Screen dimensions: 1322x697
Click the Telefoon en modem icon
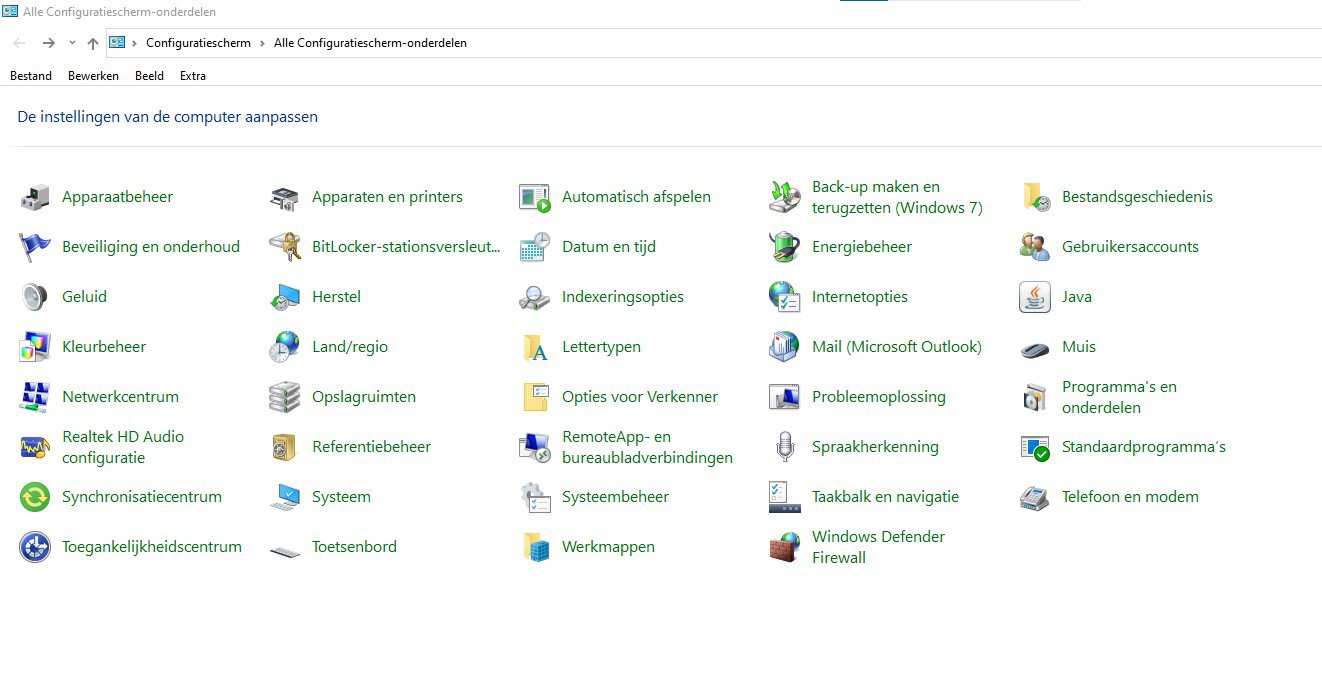click(x=1035, y=497)
